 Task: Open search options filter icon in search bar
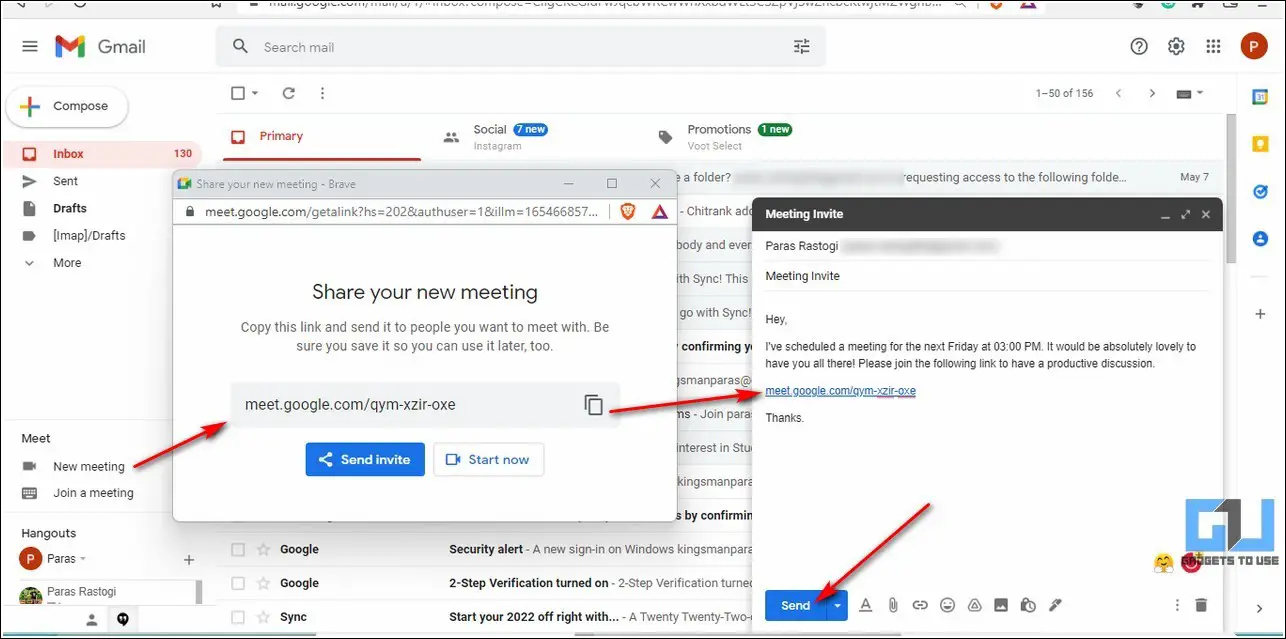coord(802,47)
